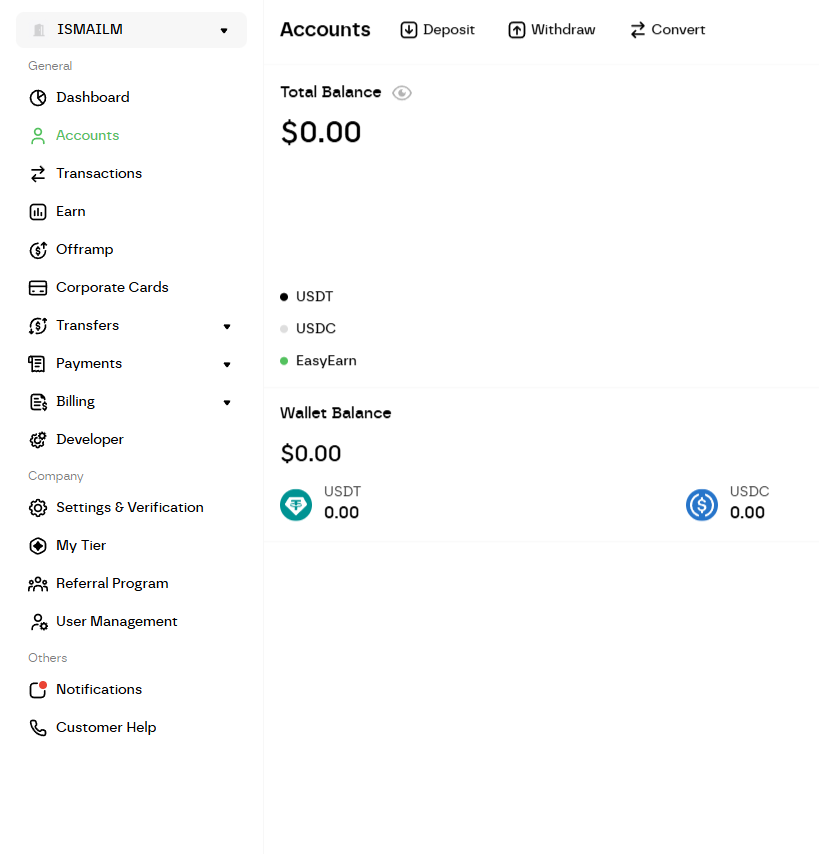Viewport: 819px width, 854px height.
Task: Click the Billing invoice icon
Action: click(x=38, y=402)
